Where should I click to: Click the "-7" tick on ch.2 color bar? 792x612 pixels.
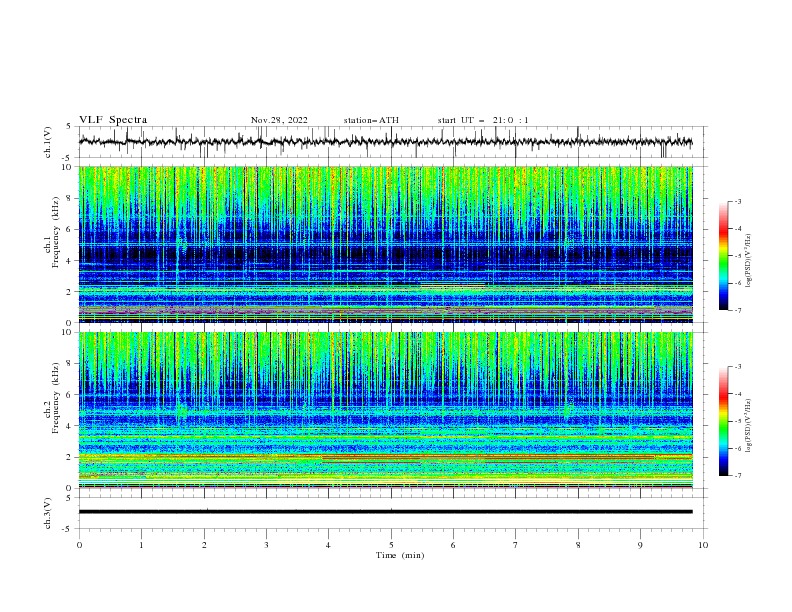pyautogui.click(x=738, y=476)
